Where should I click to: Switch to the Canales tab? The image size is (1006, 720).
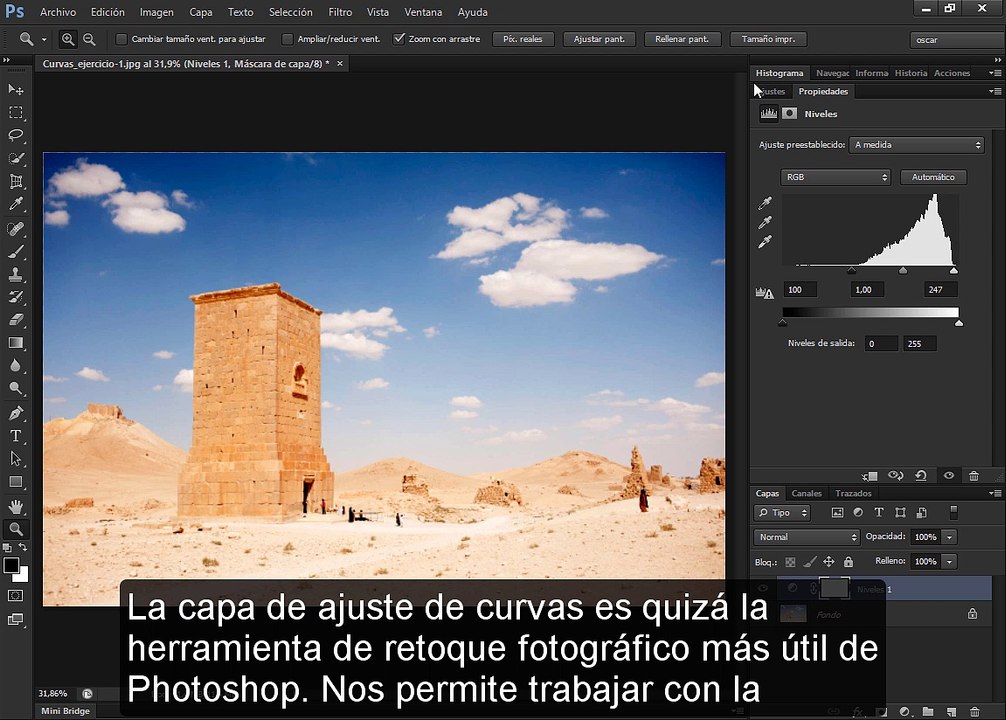[x=806, y=493]
